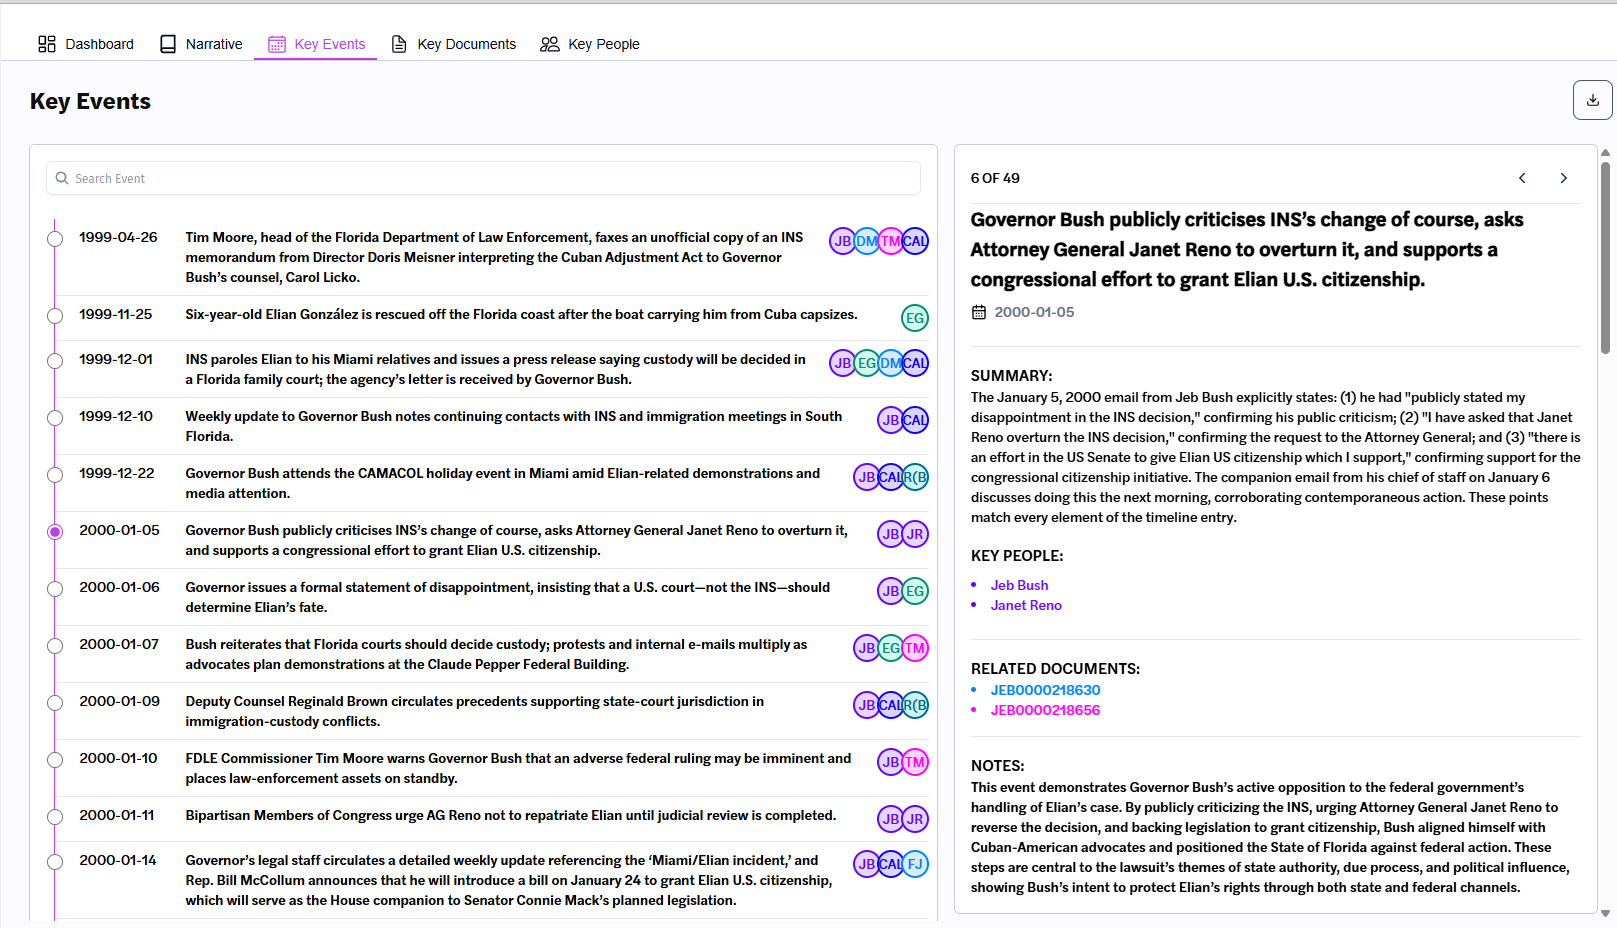Click the calendar icon beside the event date
The width and height of the screenshot is (1617, 928).
978,312
